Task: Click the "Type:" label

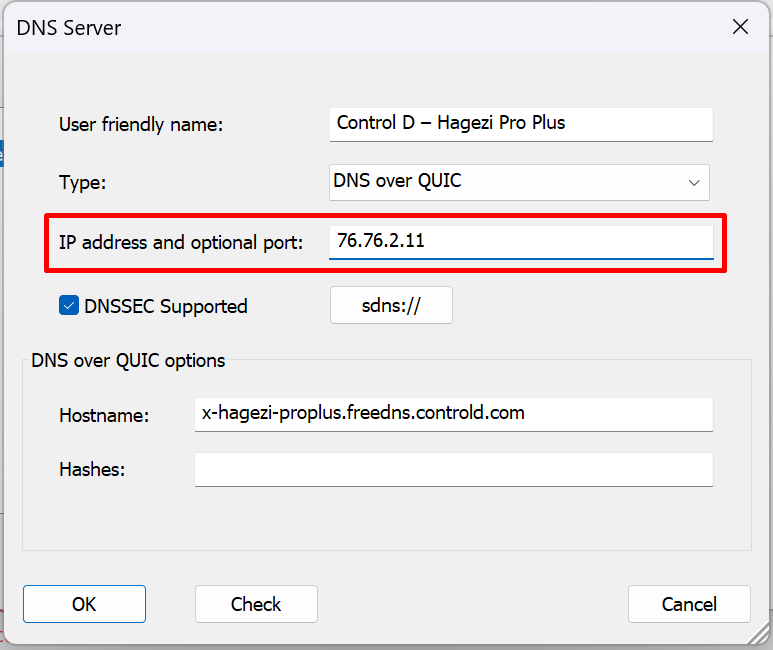Action: 82,182
